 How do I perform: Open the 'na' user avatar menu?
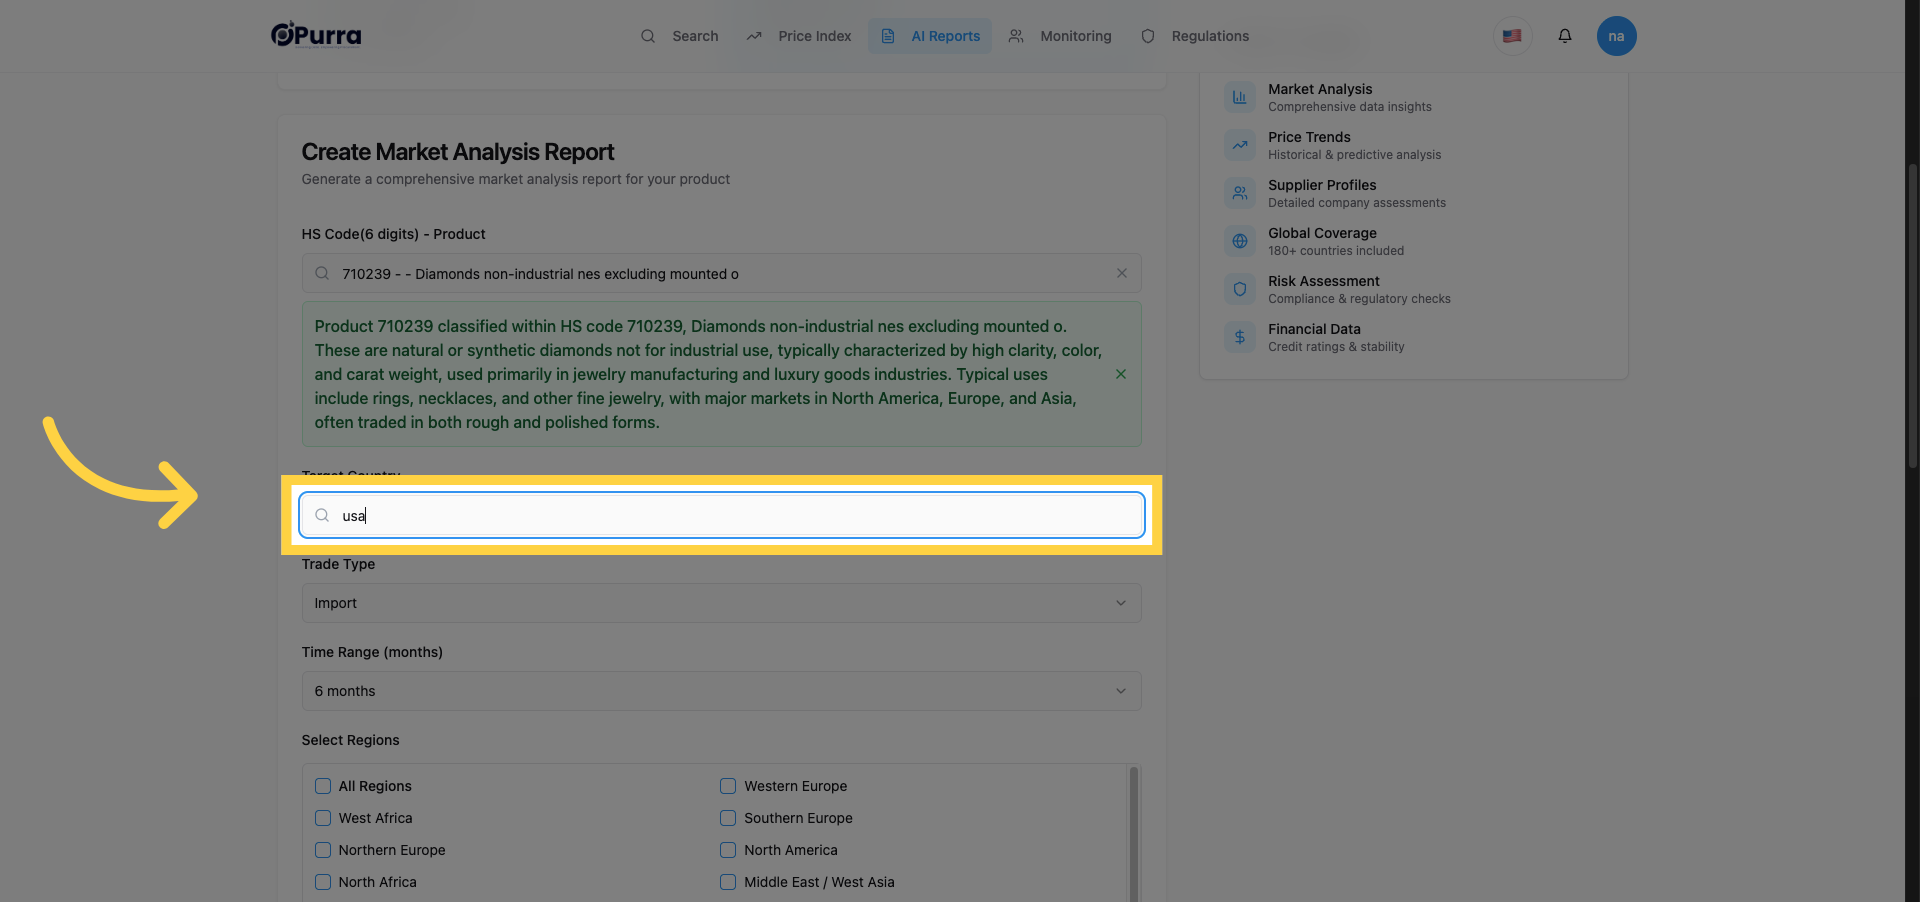click(x=1616, y=36)
